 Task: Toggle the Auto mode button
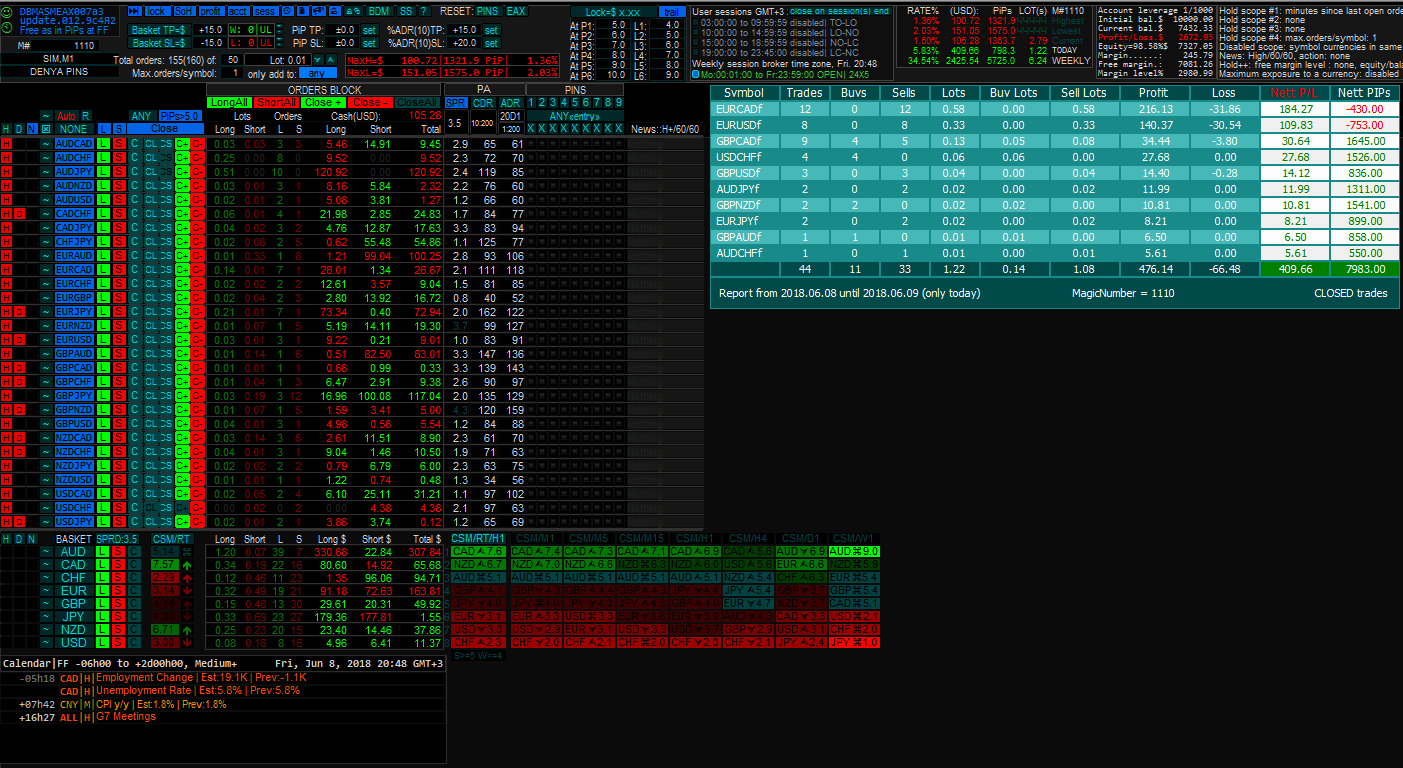pos(66,116)
